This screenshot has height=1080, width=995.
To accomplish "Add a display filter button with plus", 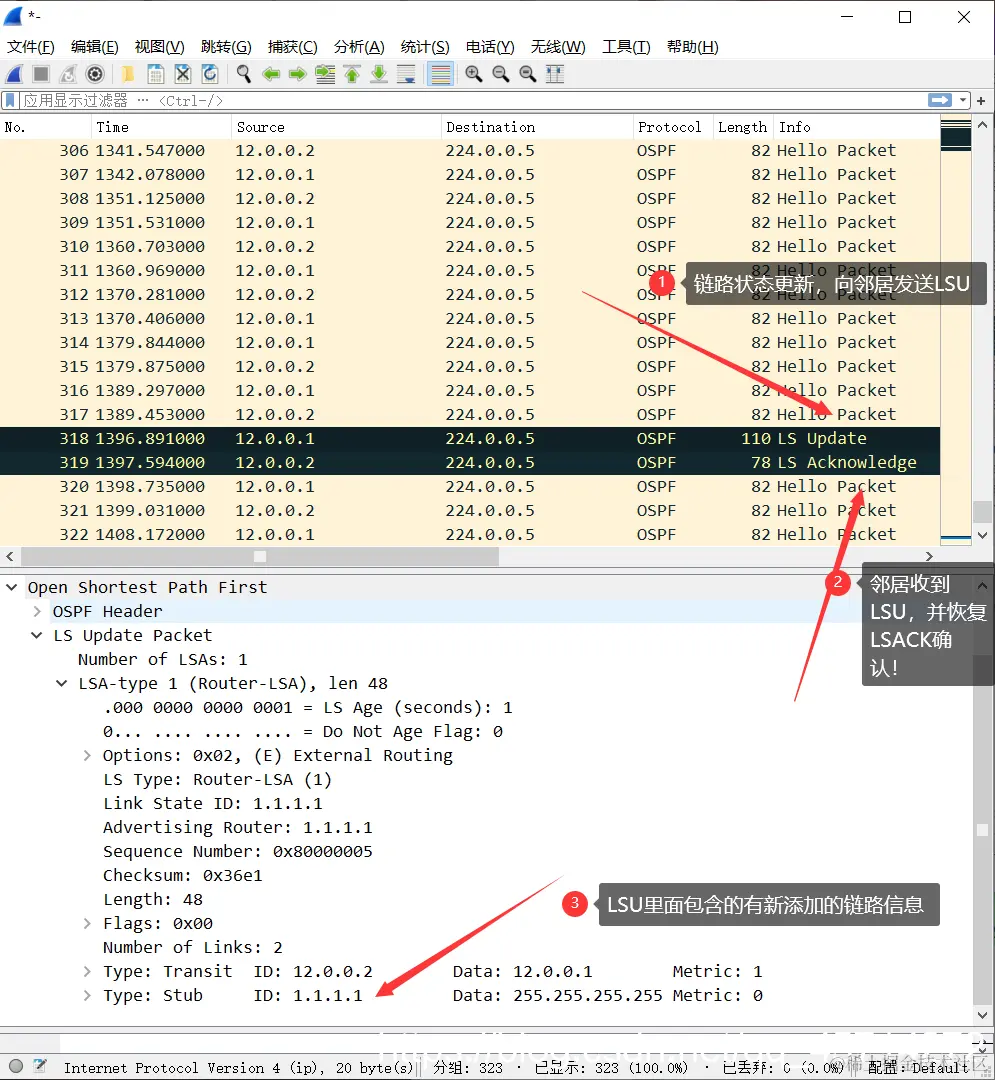I will pyautogui.click(x=981, y=101).
